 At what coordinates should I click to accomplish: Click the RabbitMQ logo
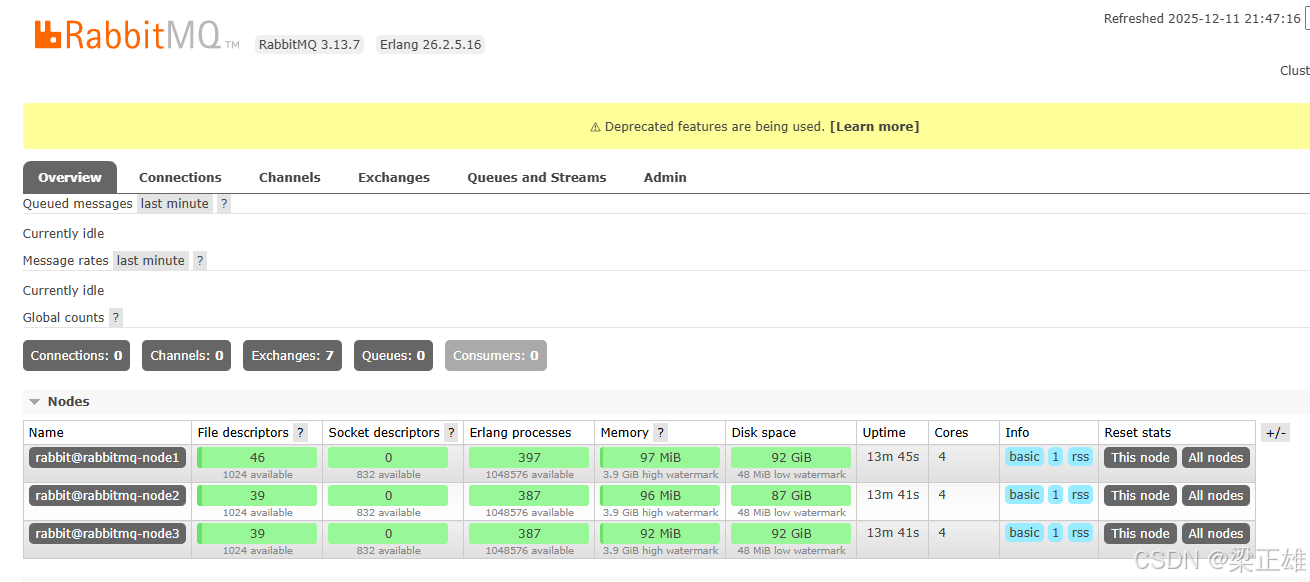137,35
